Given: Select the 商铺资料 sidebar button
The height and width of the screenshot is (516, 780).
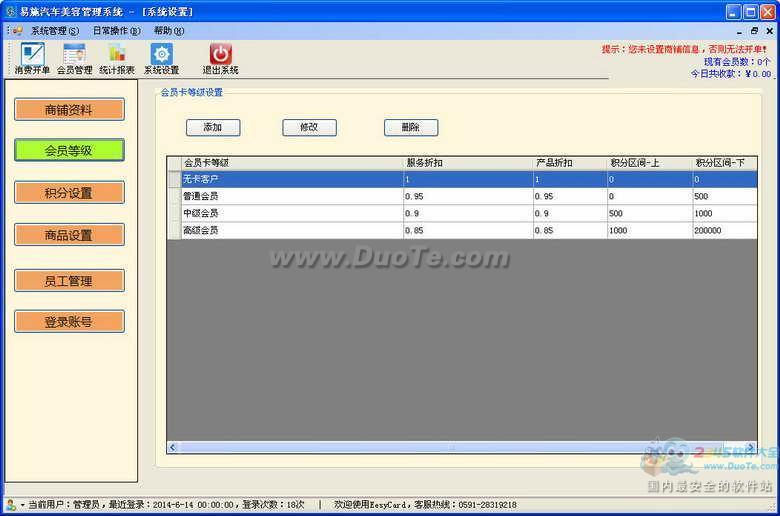Looking at the screenshot, I should tap(69, 109).
